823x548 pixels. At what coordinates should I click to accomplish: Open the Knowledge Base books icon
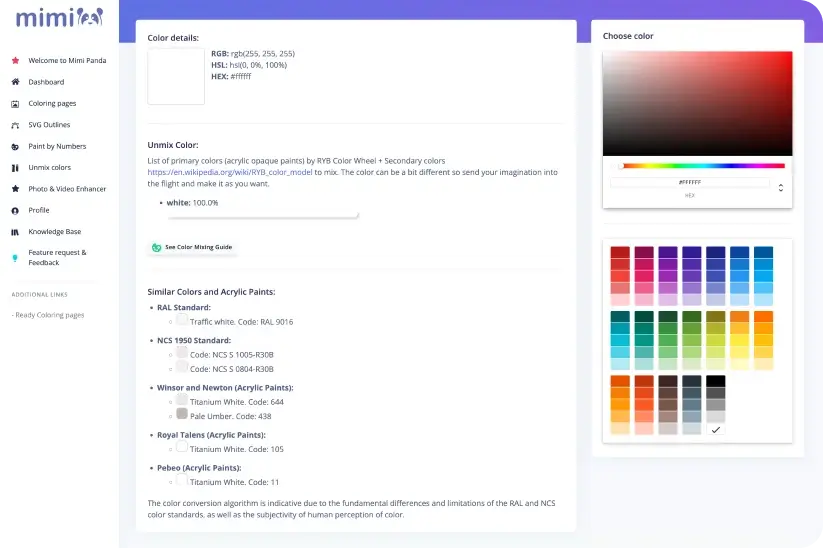tap(15, 231)
